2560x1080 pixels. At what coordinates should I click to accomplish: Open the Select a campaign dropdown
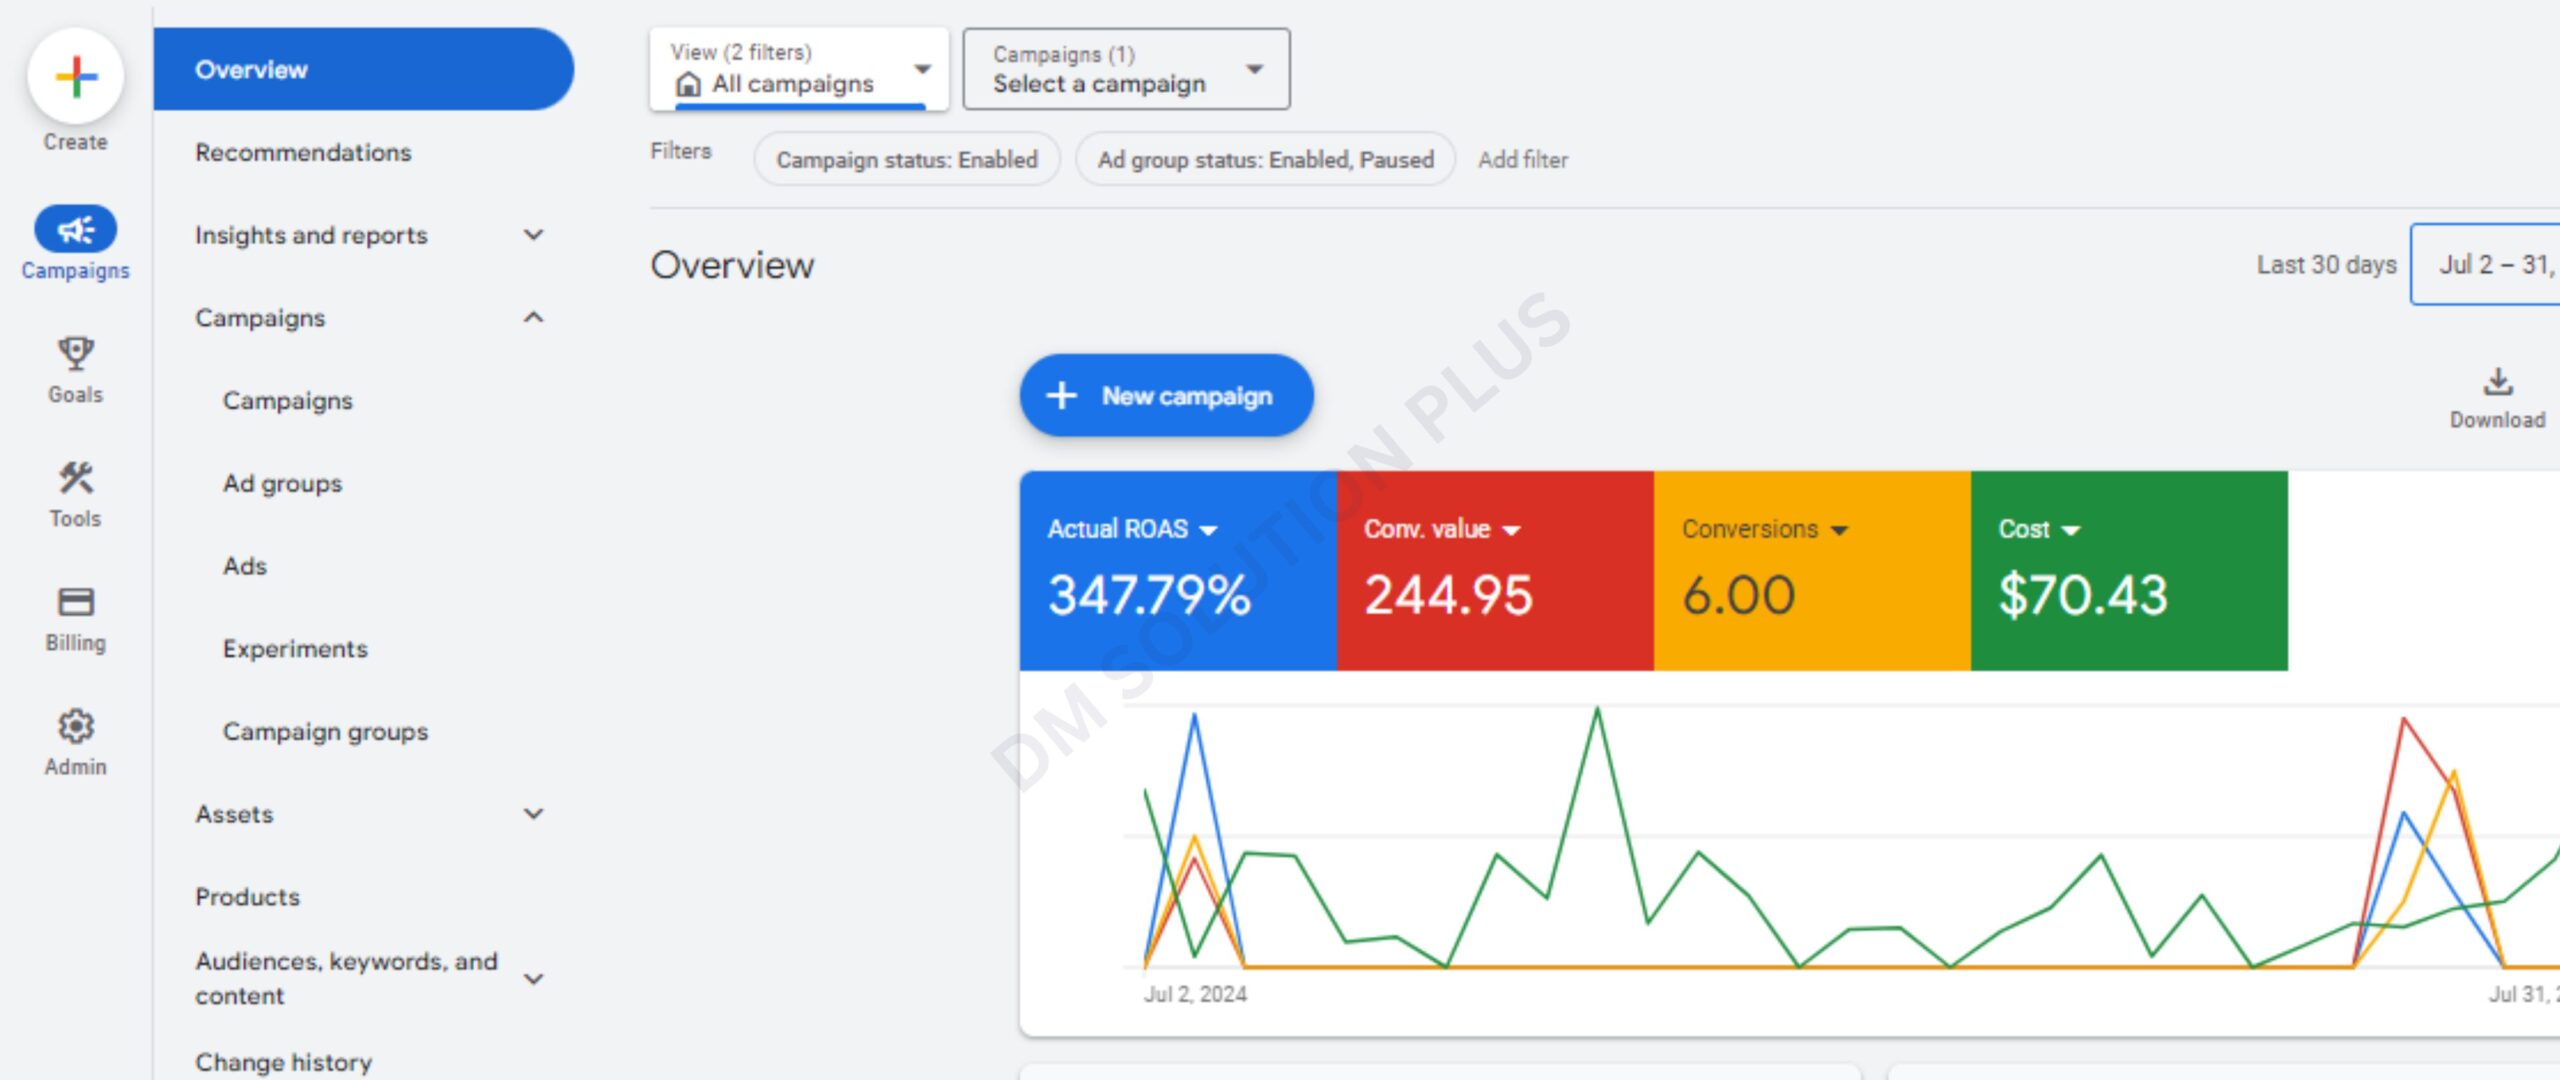pos(1125,69)
